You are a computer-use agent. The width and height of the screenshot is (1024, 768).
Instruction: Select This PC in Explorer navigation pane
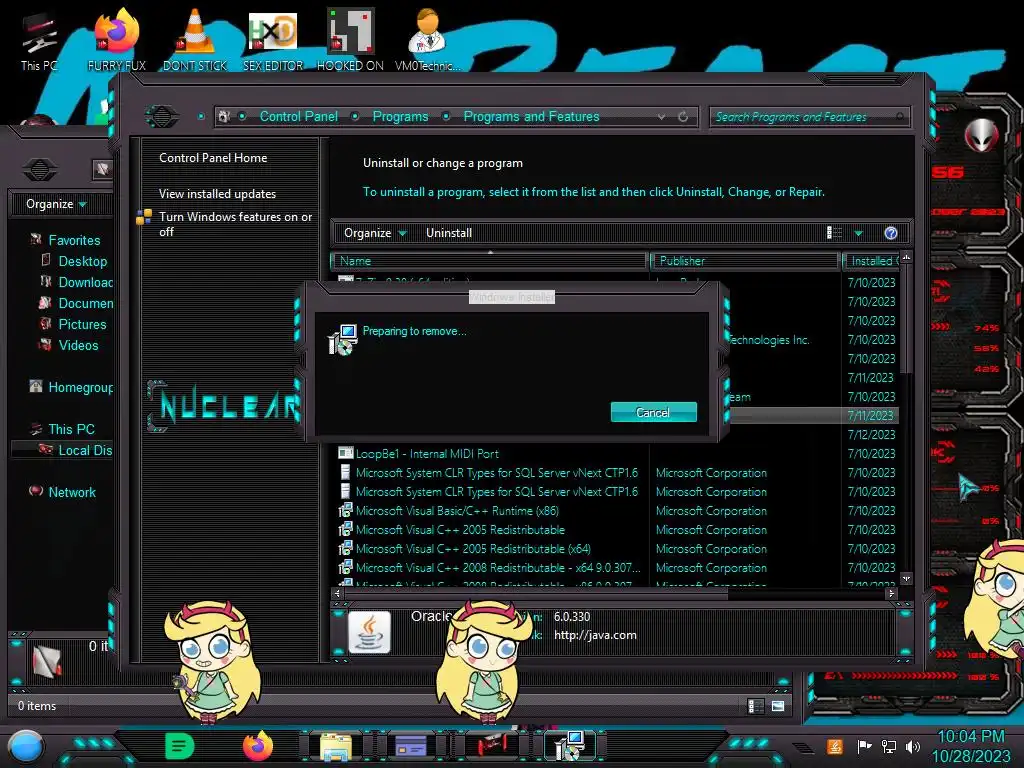(71, 429)
